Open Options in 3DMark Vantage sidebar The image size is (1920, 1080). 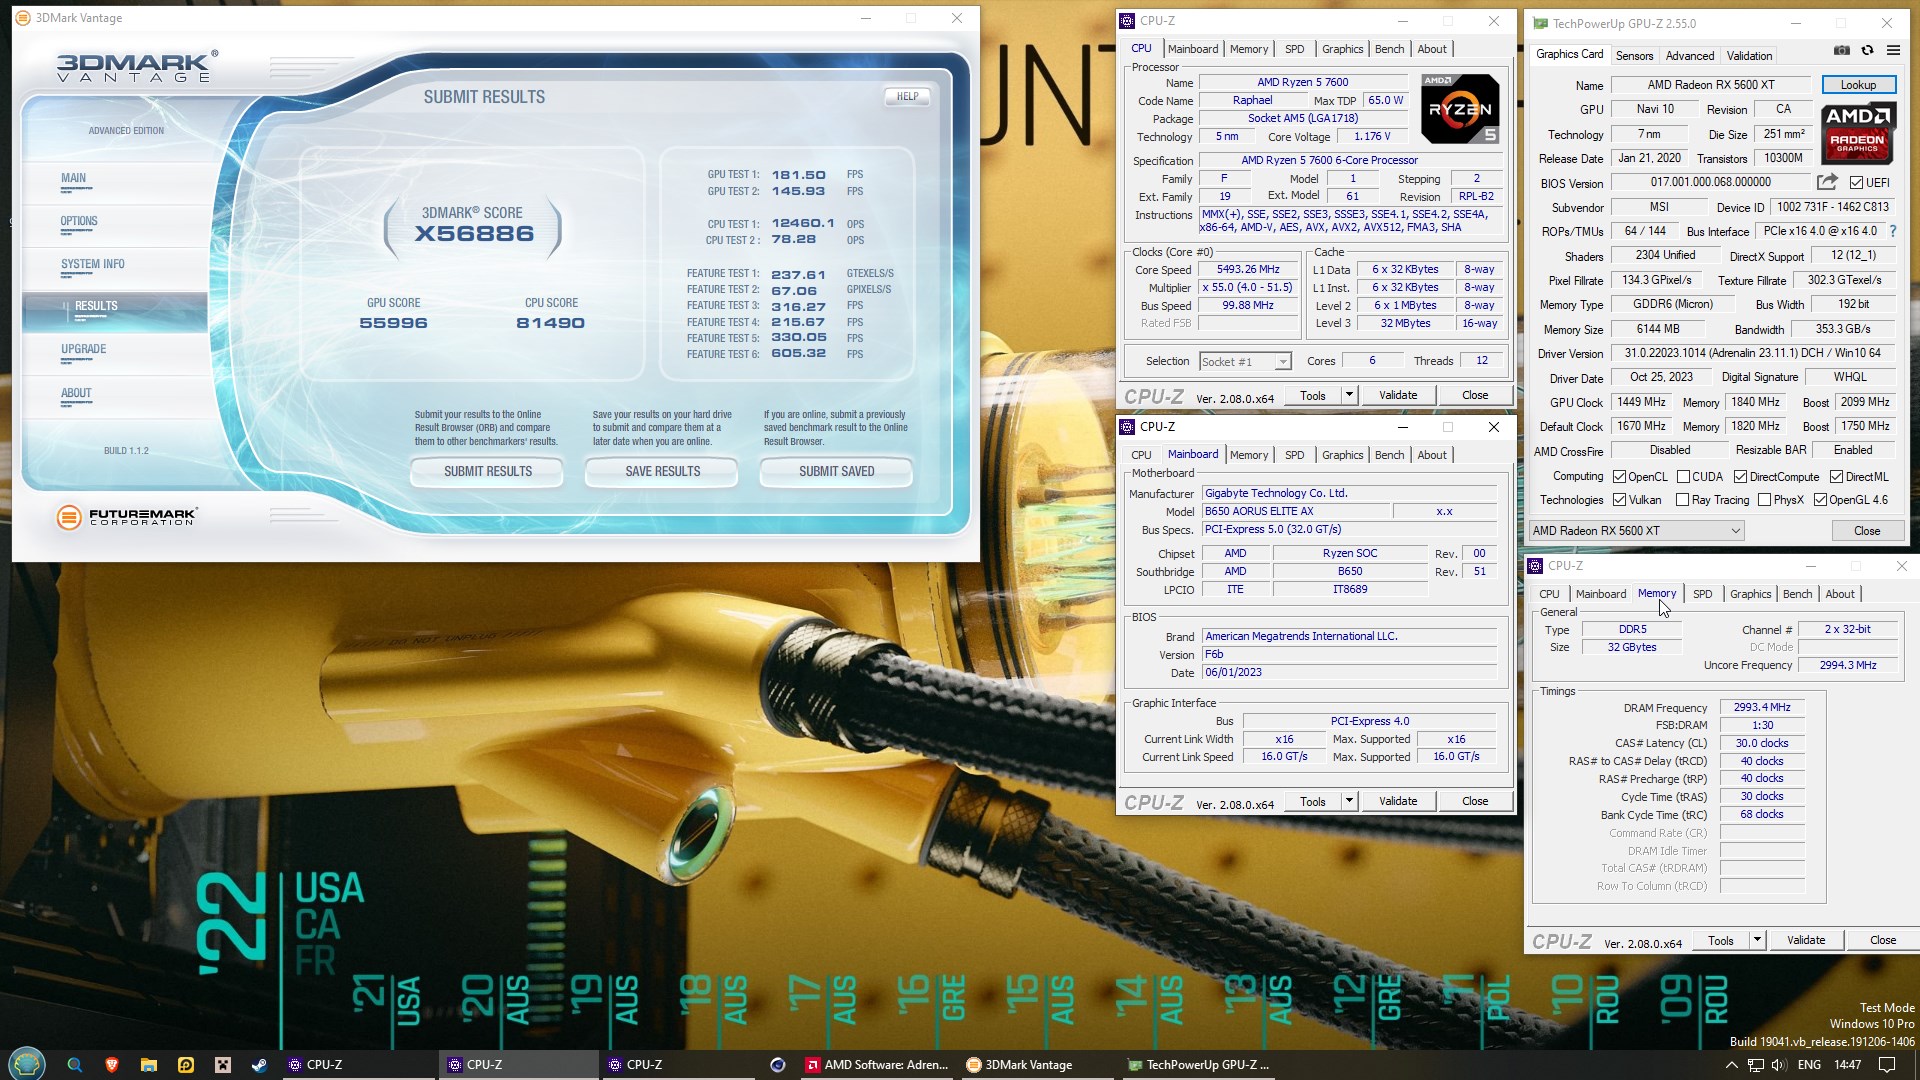(79, 221)
